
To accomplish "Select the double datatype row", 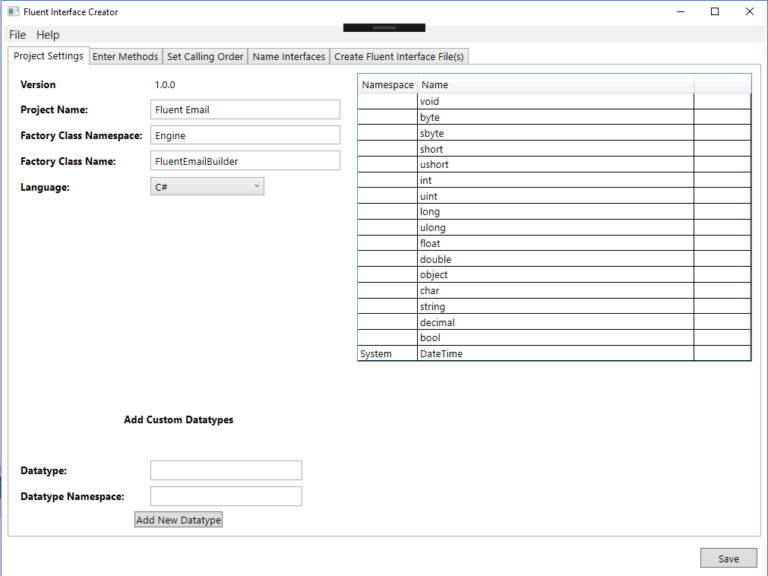I will coord(554,259).
